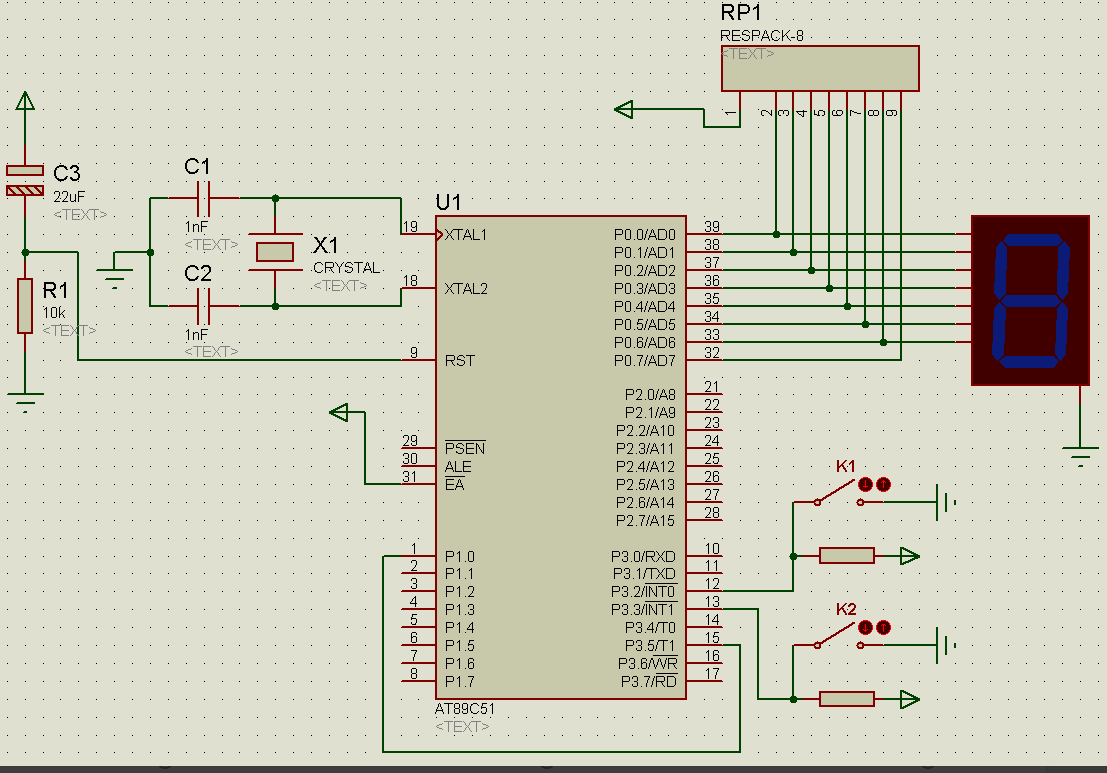Viewport: 1107px width, 773px height.
Task: Click the 1nF value under C1
Action: (196, 227)
